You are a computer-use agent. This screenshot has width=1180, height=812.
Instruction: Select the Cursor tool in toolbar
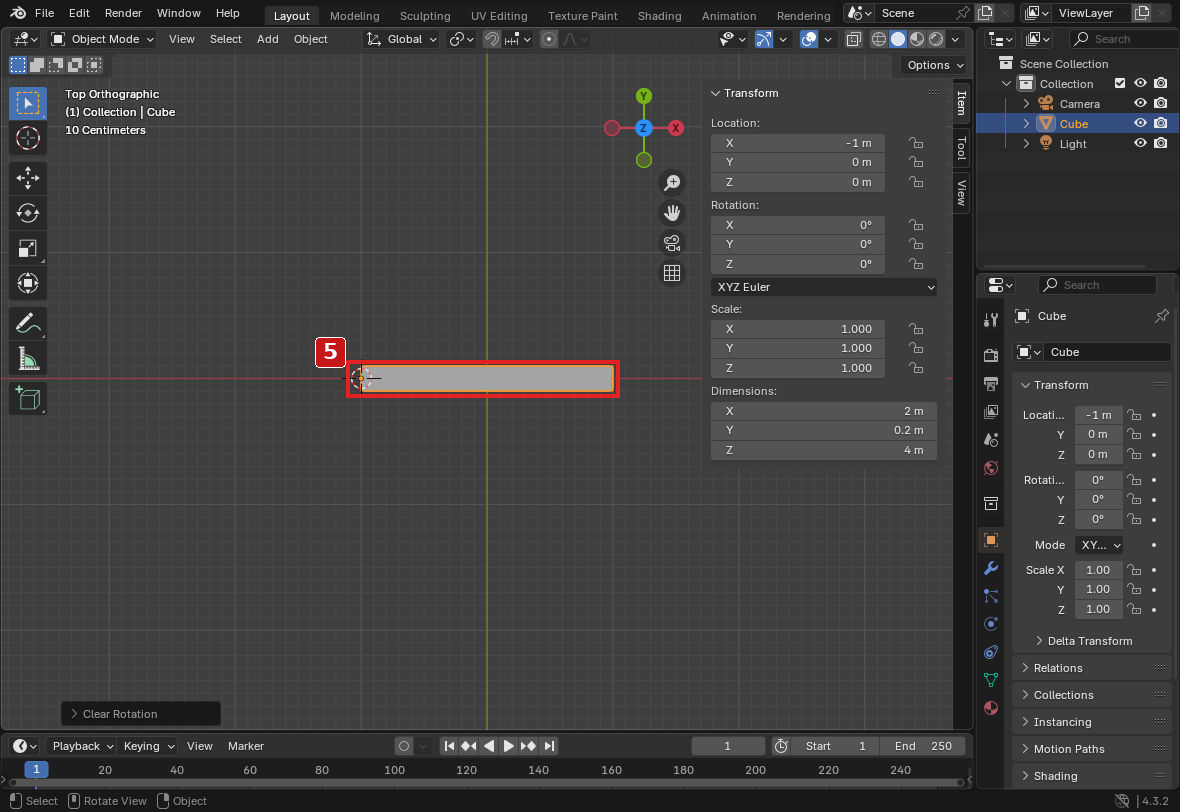pos(28,138)
